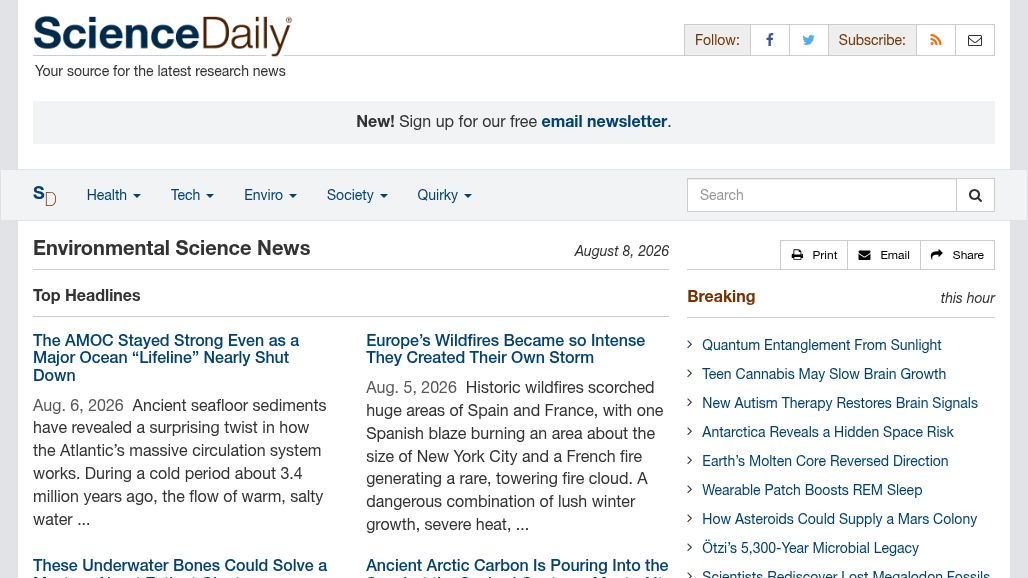
Task: Open AMOC Stayed Strong headline
Action: 166,358
